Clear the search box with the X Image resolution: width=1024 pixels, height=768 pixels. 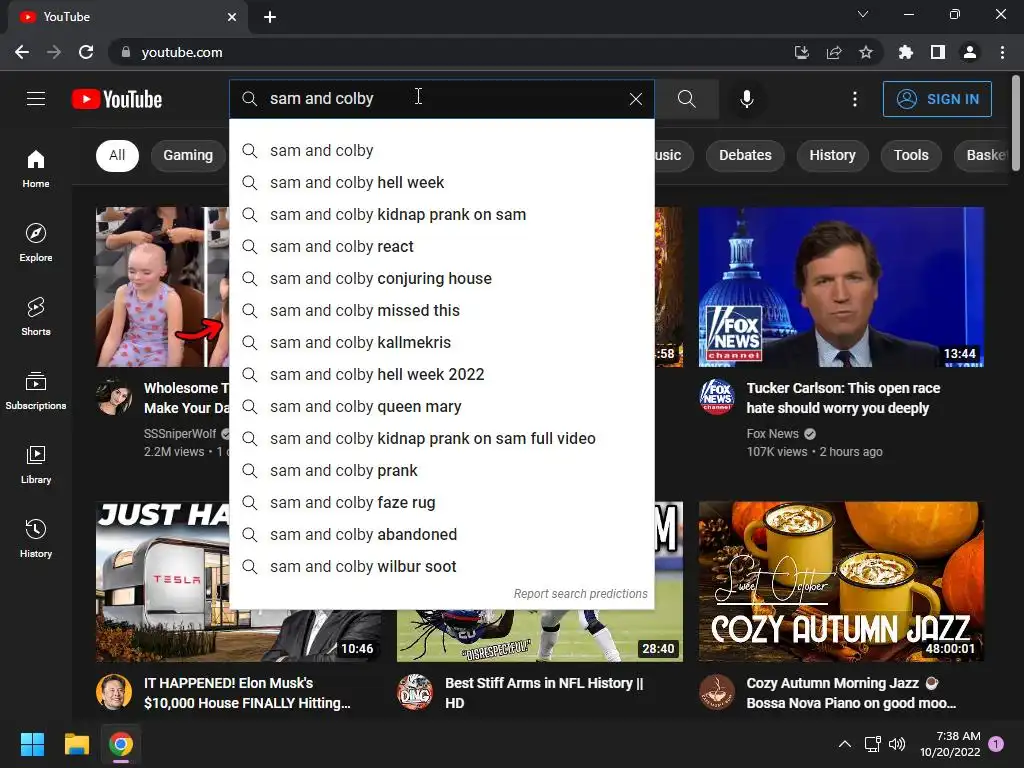tap(635, 99)
